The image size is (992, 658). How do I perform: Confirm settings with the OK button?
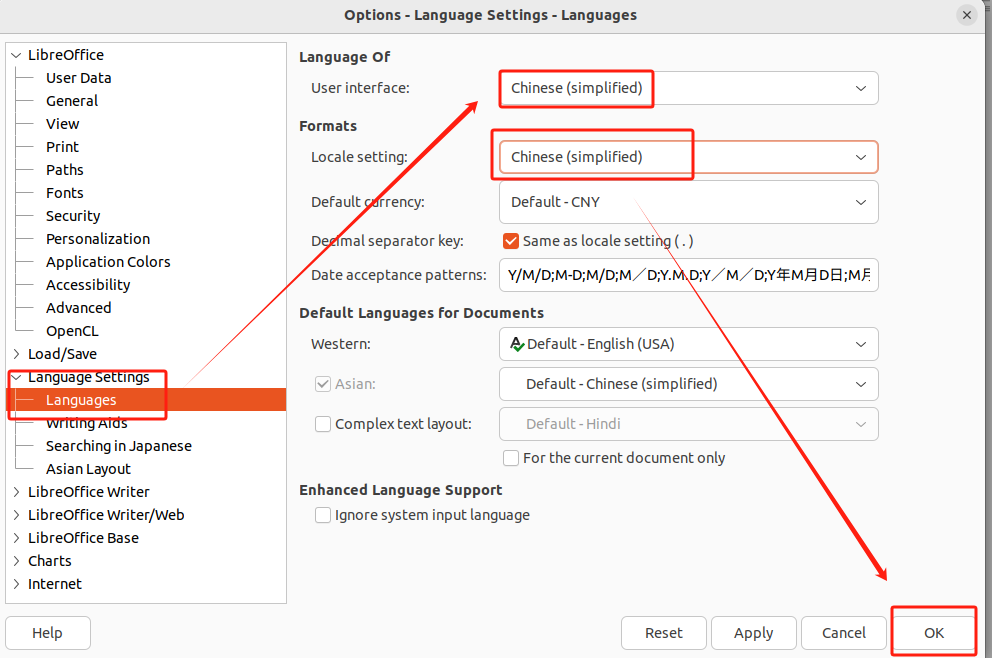click(934, 633)
